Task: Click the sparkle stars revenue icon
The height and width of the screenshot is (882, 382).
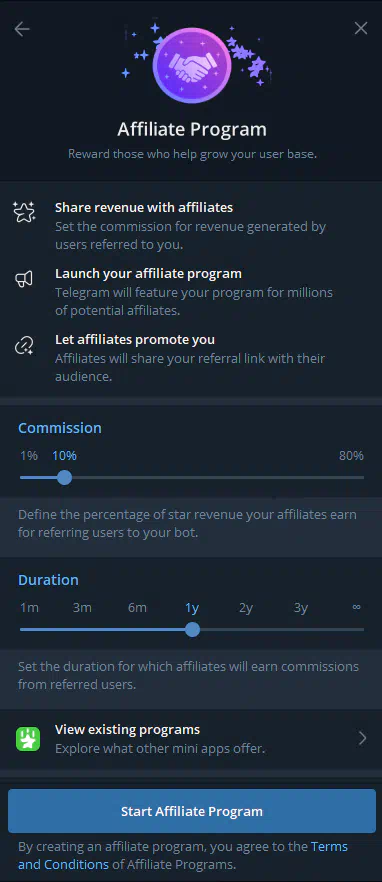Action: coord(24,213)
